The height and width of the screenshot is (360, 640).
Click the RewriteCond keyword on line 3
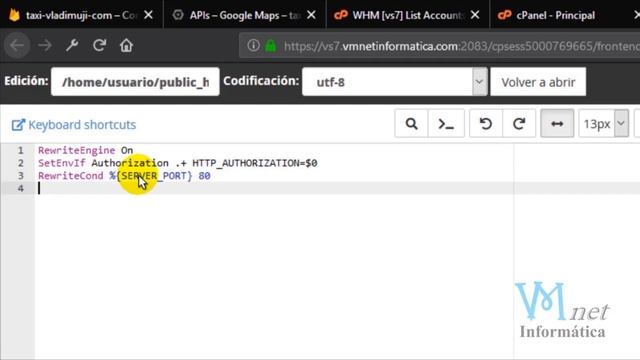click(x=71, y=176)
